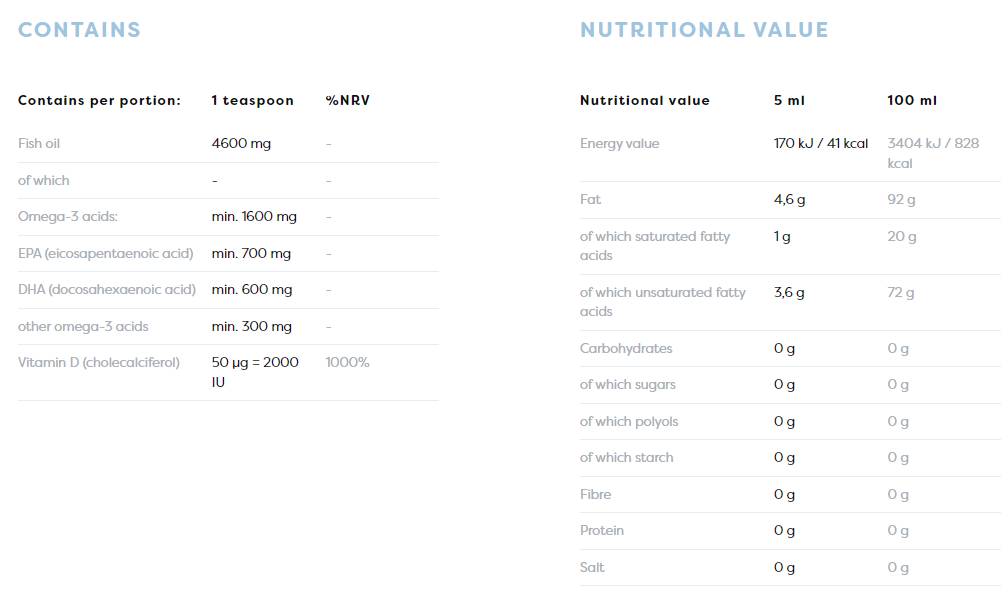Select the Energy value row label
The image size is (1008, 594).
click(619, 144)
